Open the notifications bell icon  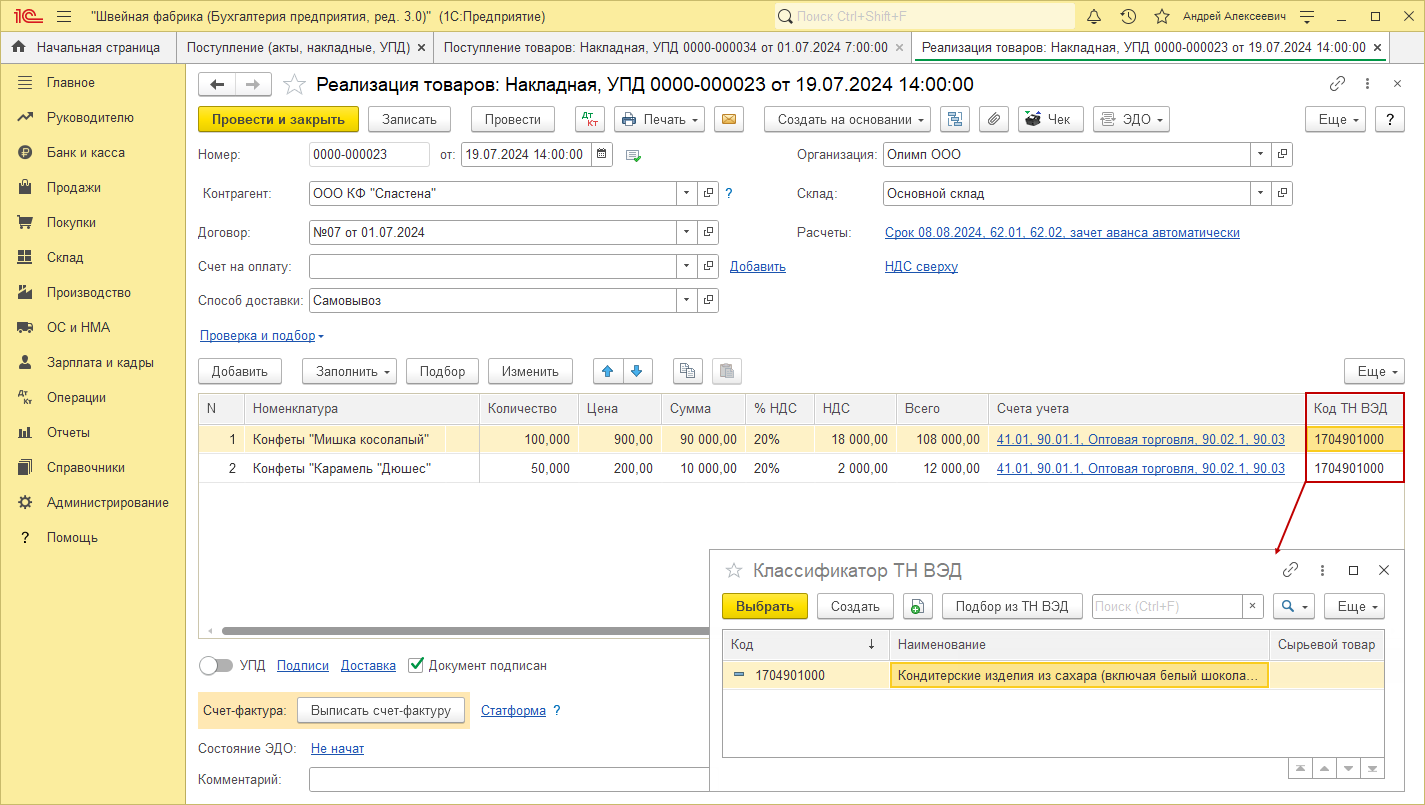tap(1094, 16)
